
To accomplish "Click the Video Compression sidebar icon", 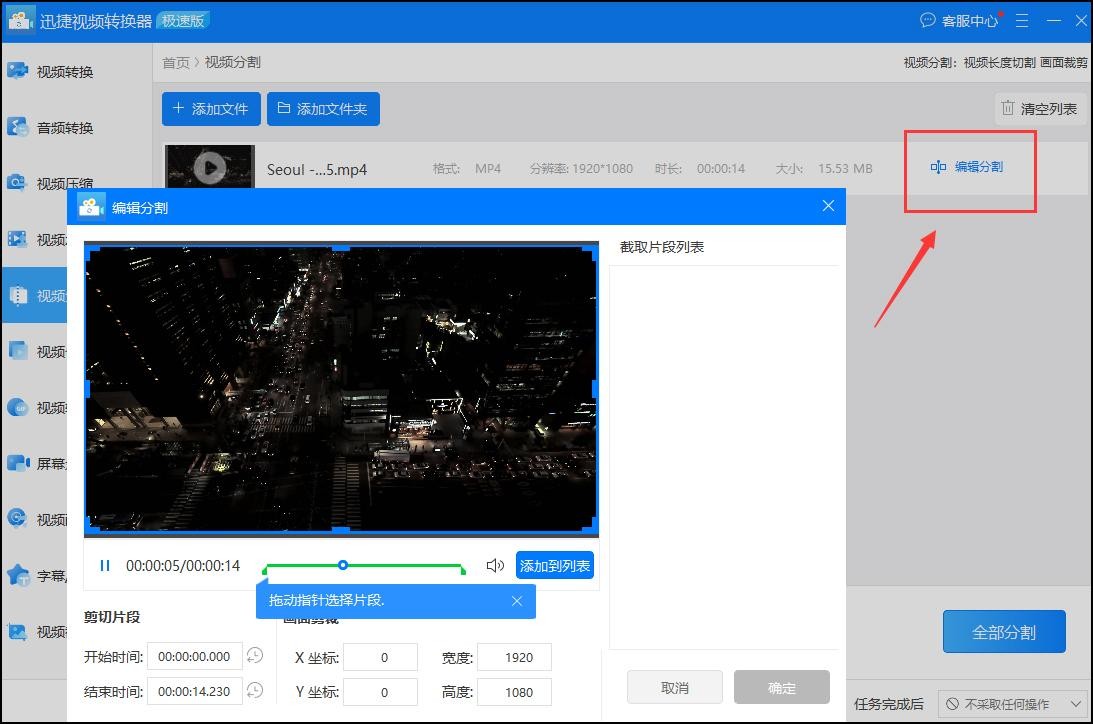I will pos(17,183).
